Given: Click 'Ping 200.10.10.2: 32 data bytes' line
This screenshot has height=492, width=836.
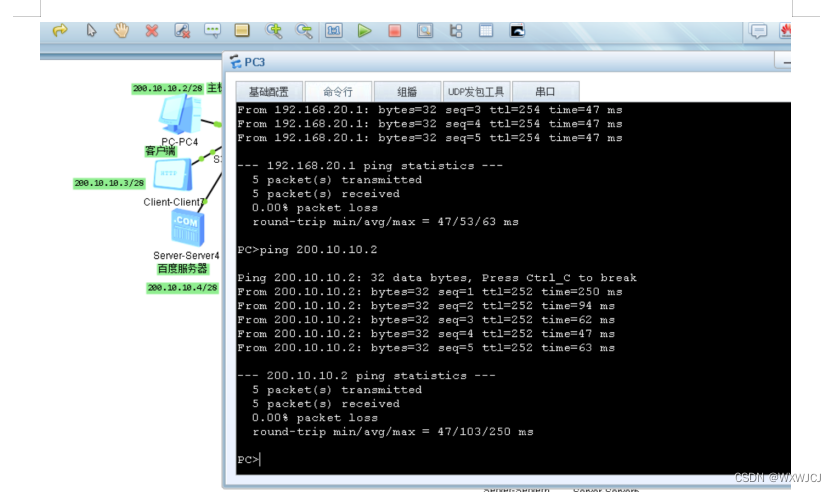Looking at the screenshot, I should coord(437,278).
